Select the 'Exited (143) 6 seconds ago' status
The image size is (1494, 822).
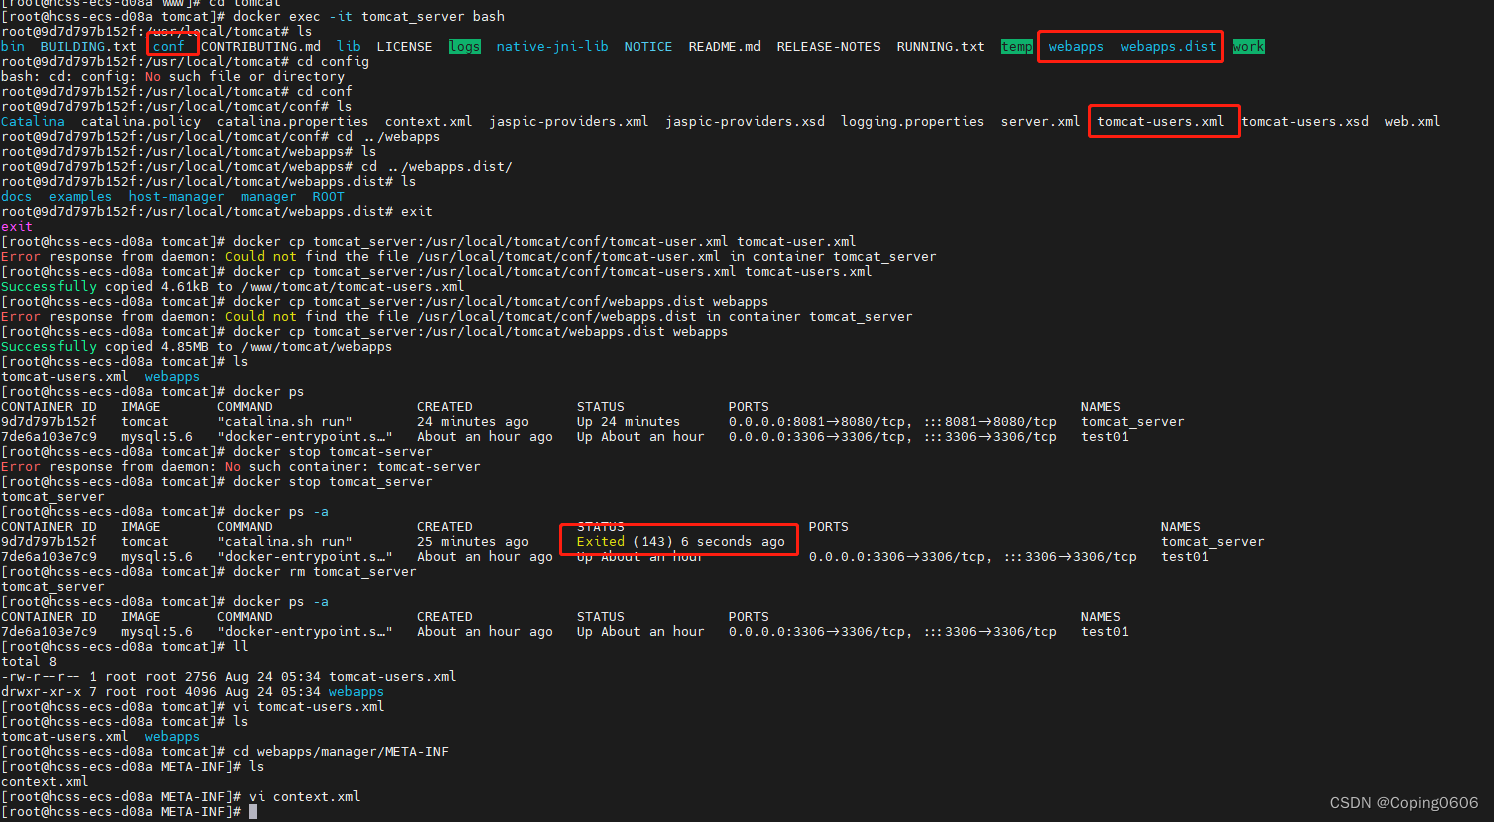point(680,542)
